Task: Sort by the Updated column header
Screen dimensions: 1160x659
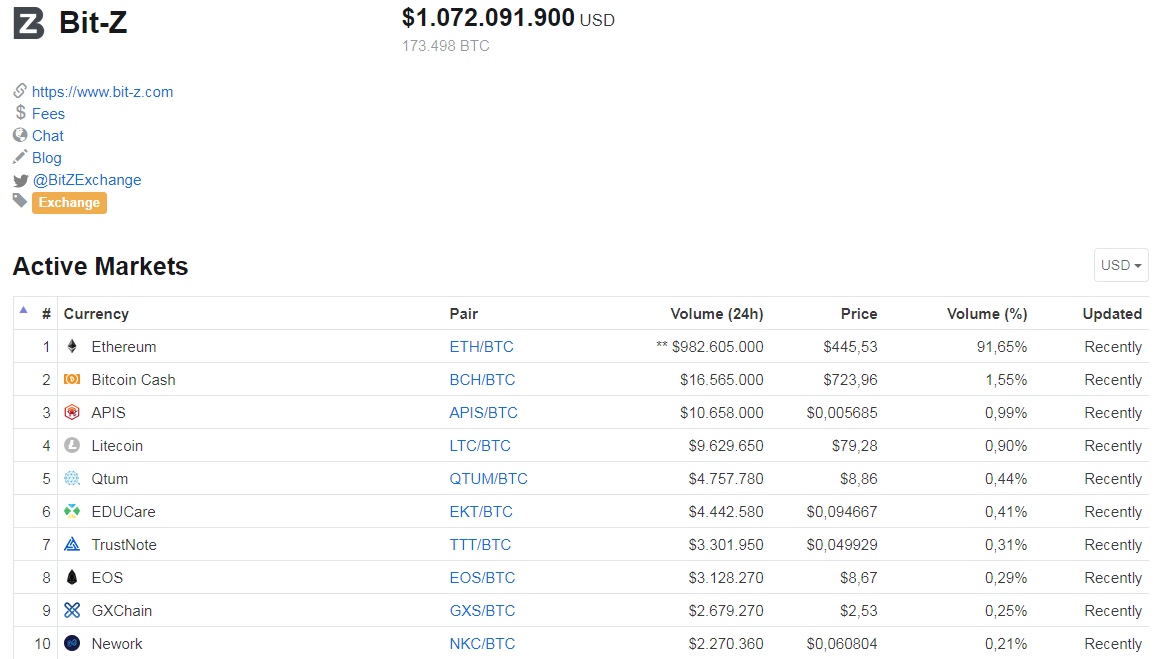Action: point(1113,314)
